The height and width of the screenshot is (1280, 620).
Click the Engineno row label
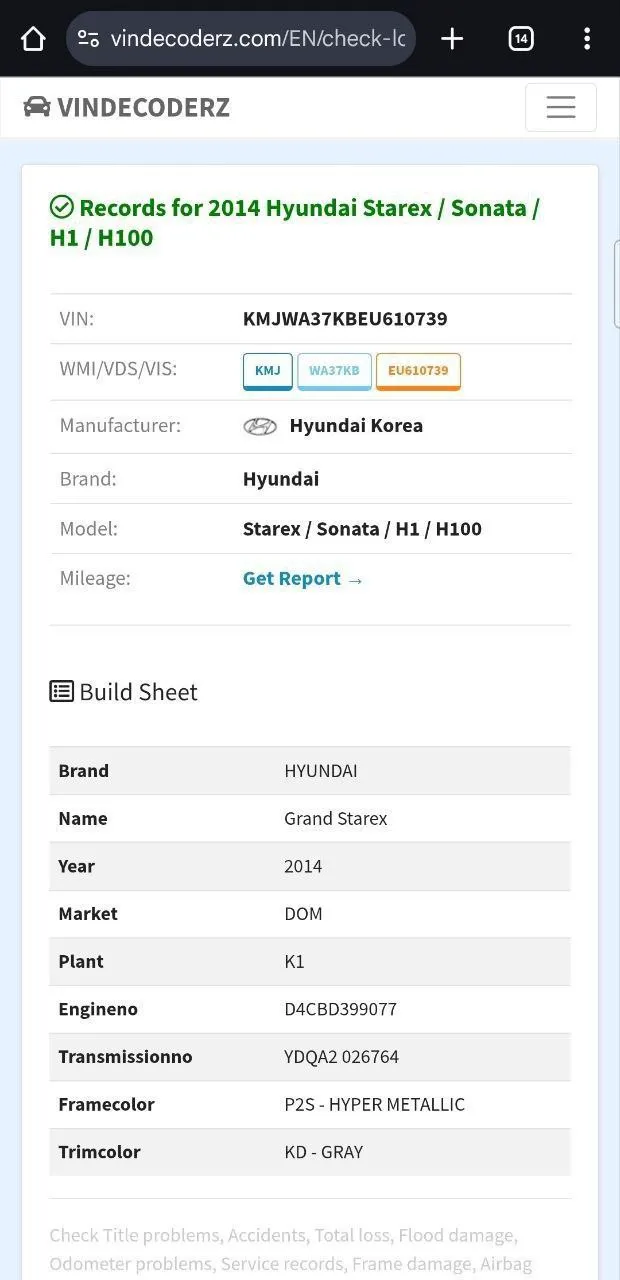[98, 1010]
